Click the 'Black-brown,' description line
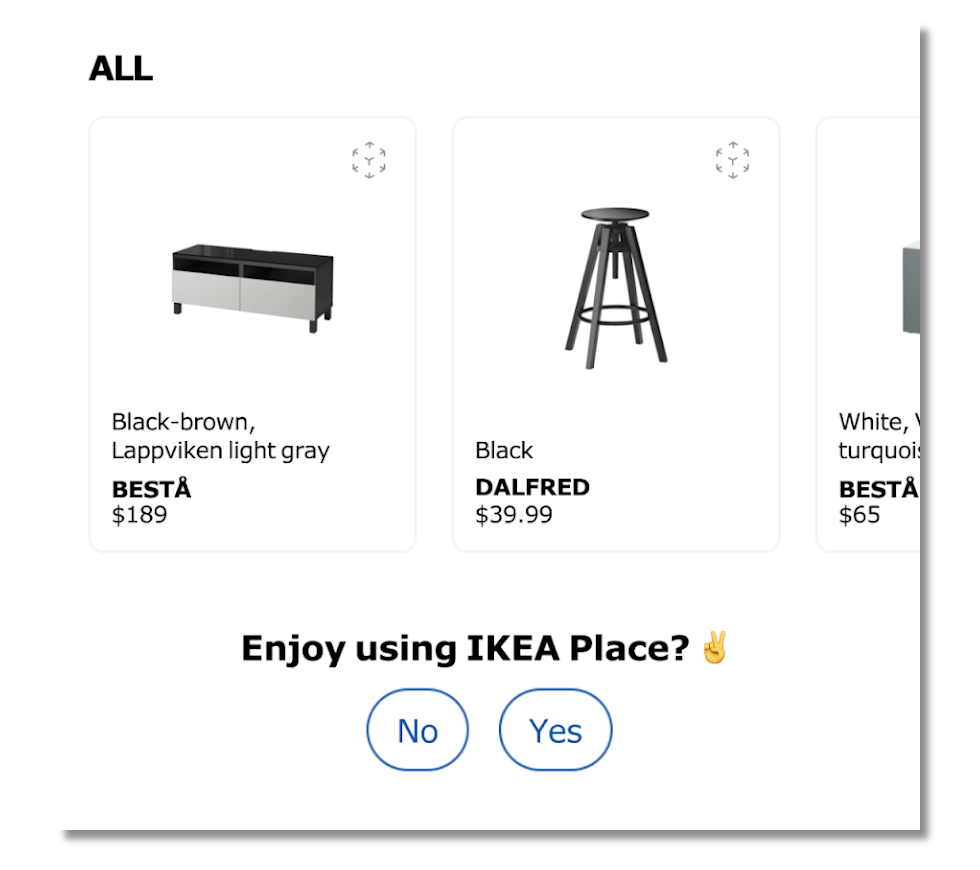 184,422
